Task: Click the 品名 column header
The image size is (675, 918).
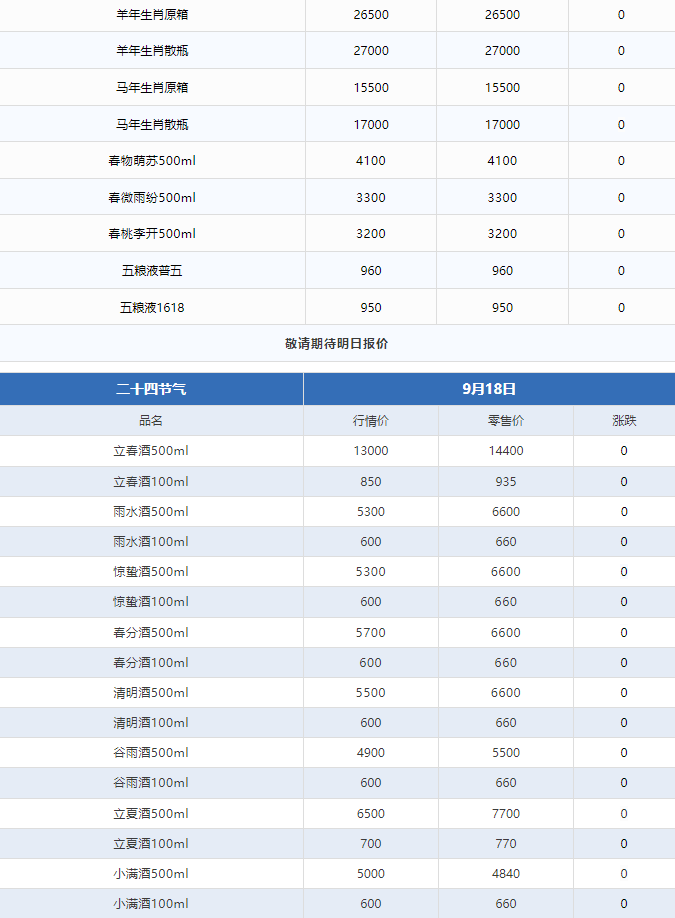Action: 151,420
